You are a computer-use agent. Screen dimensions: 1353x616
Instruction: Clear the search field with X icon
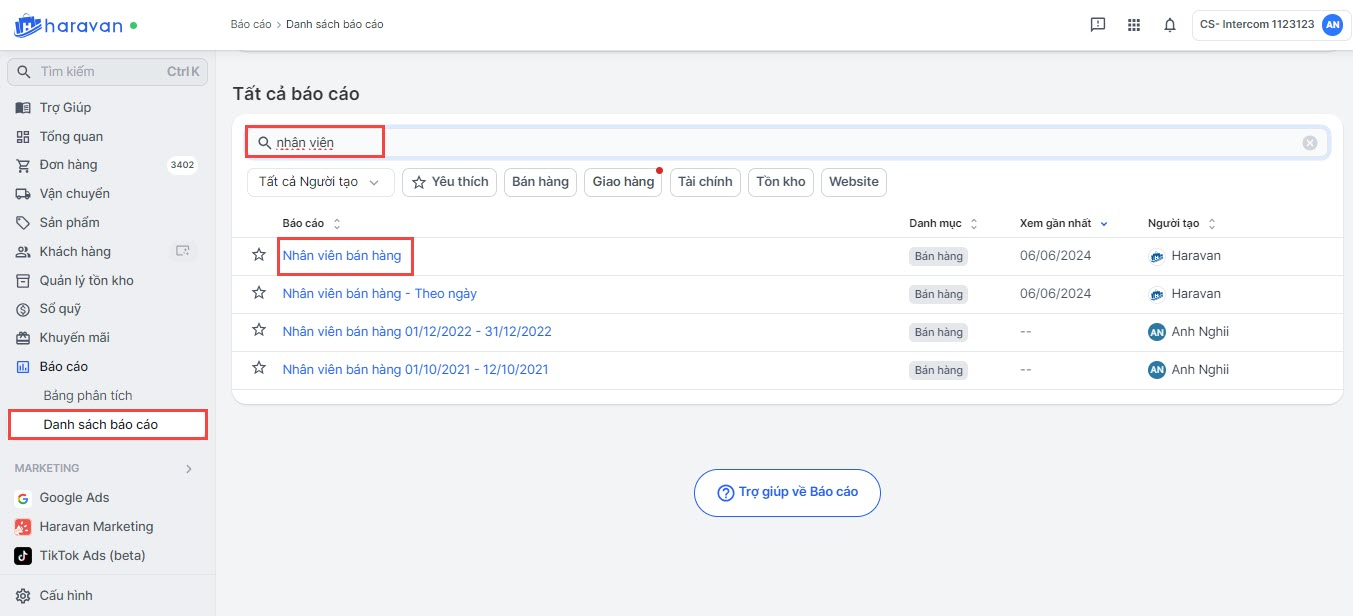(x=1309, y=143)
